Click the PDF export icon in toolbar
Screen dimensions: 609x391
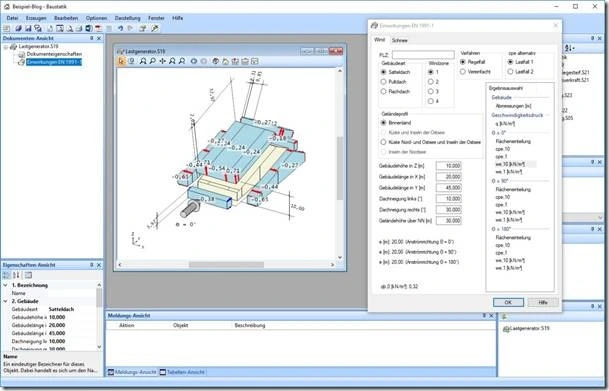click(x=98, y=28)
